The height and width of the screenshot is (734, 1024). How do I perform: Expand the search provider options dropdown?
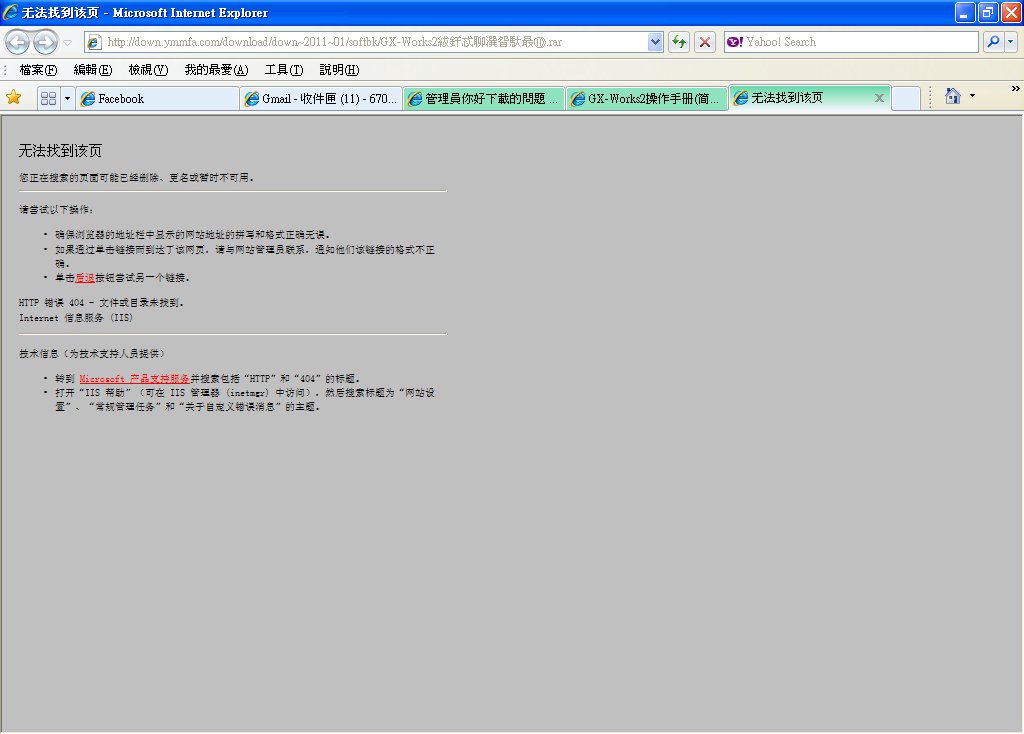(1011, 42)
